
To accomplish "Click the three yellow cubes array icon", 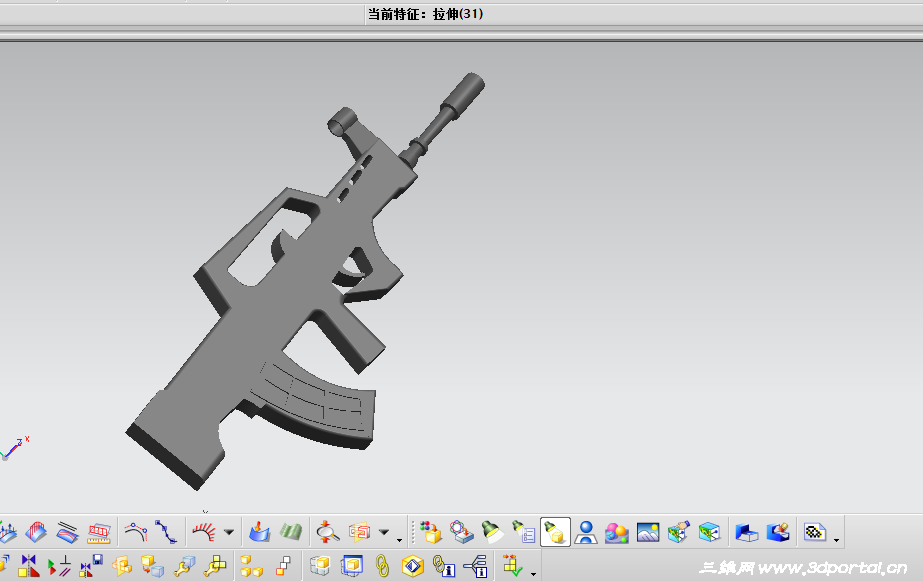I will pyautogui.click(x=251, y=566).
